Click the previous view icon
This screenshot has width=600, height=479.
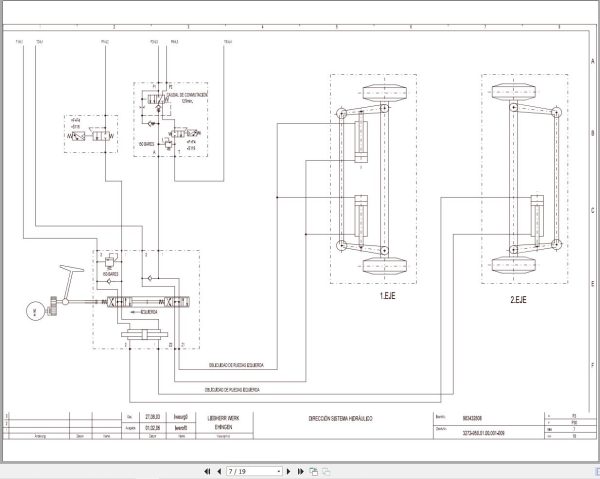314,471
